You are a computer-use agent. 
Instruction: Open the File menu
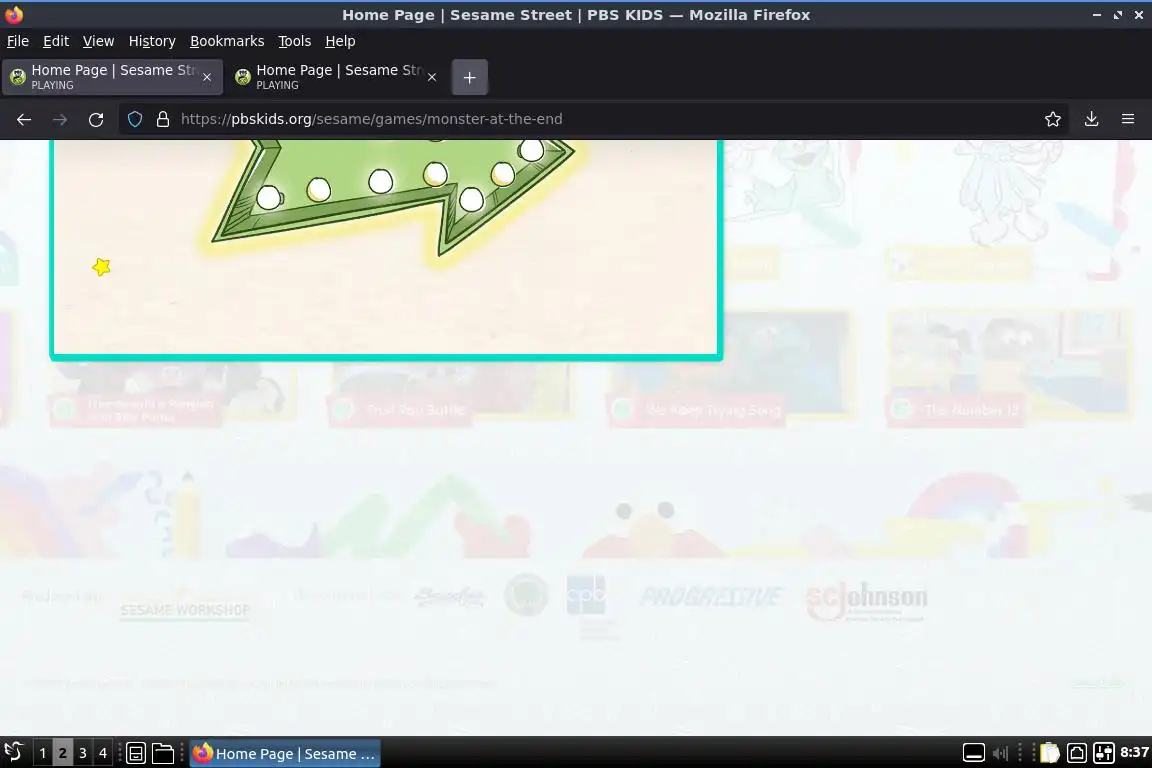pyautogui.click(x=18, y=41)
